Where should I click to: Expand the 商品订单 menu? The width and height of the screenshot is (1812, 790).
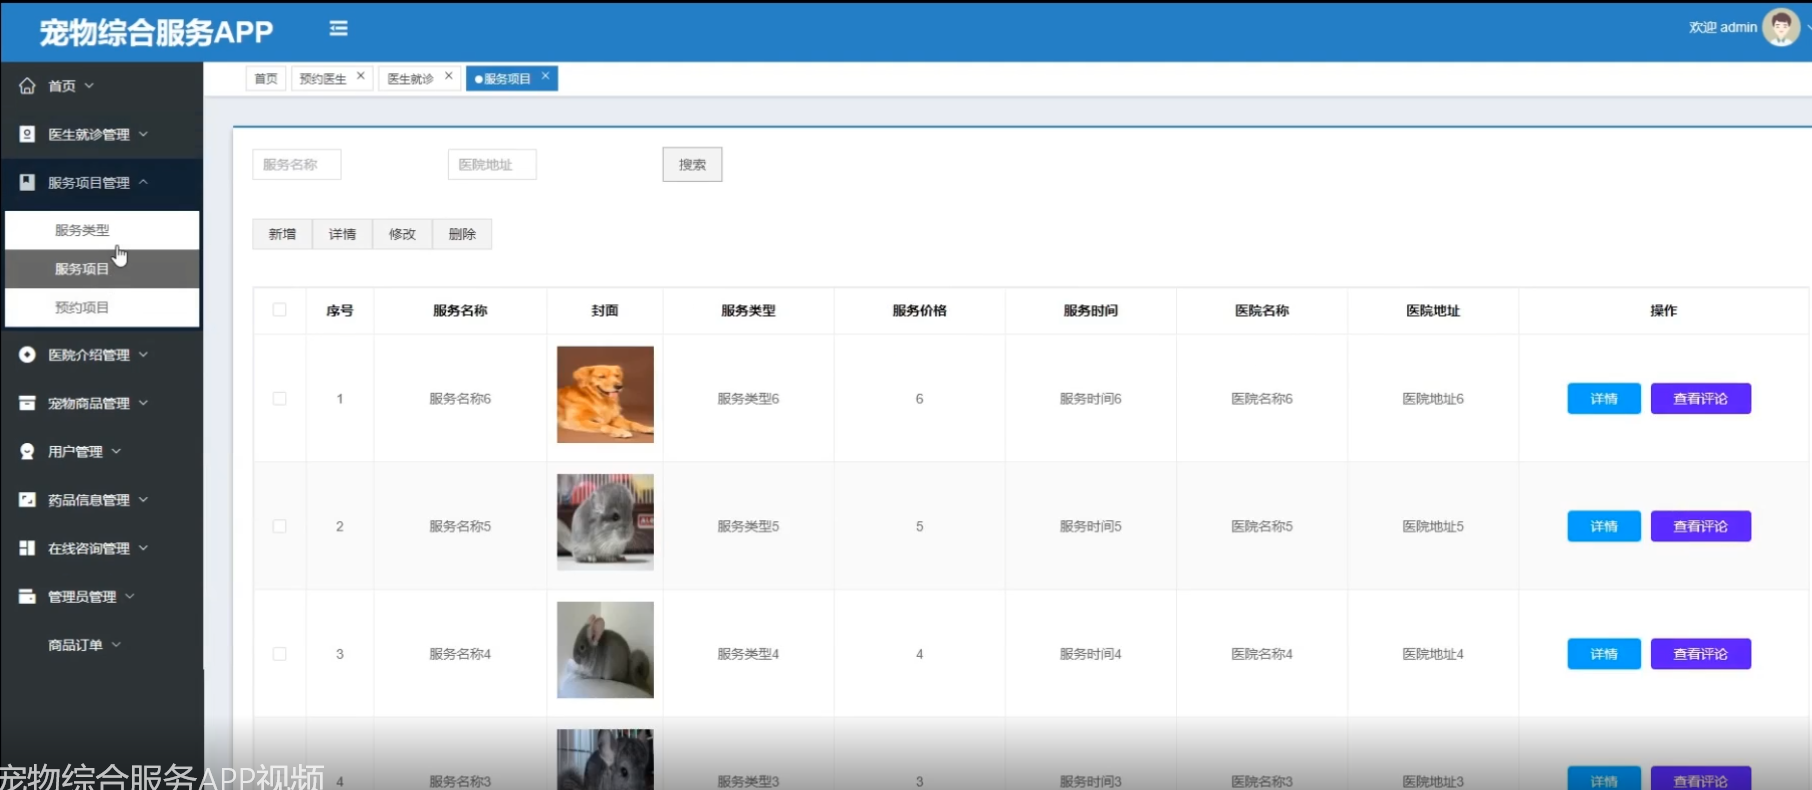click(x=116, y=645)
